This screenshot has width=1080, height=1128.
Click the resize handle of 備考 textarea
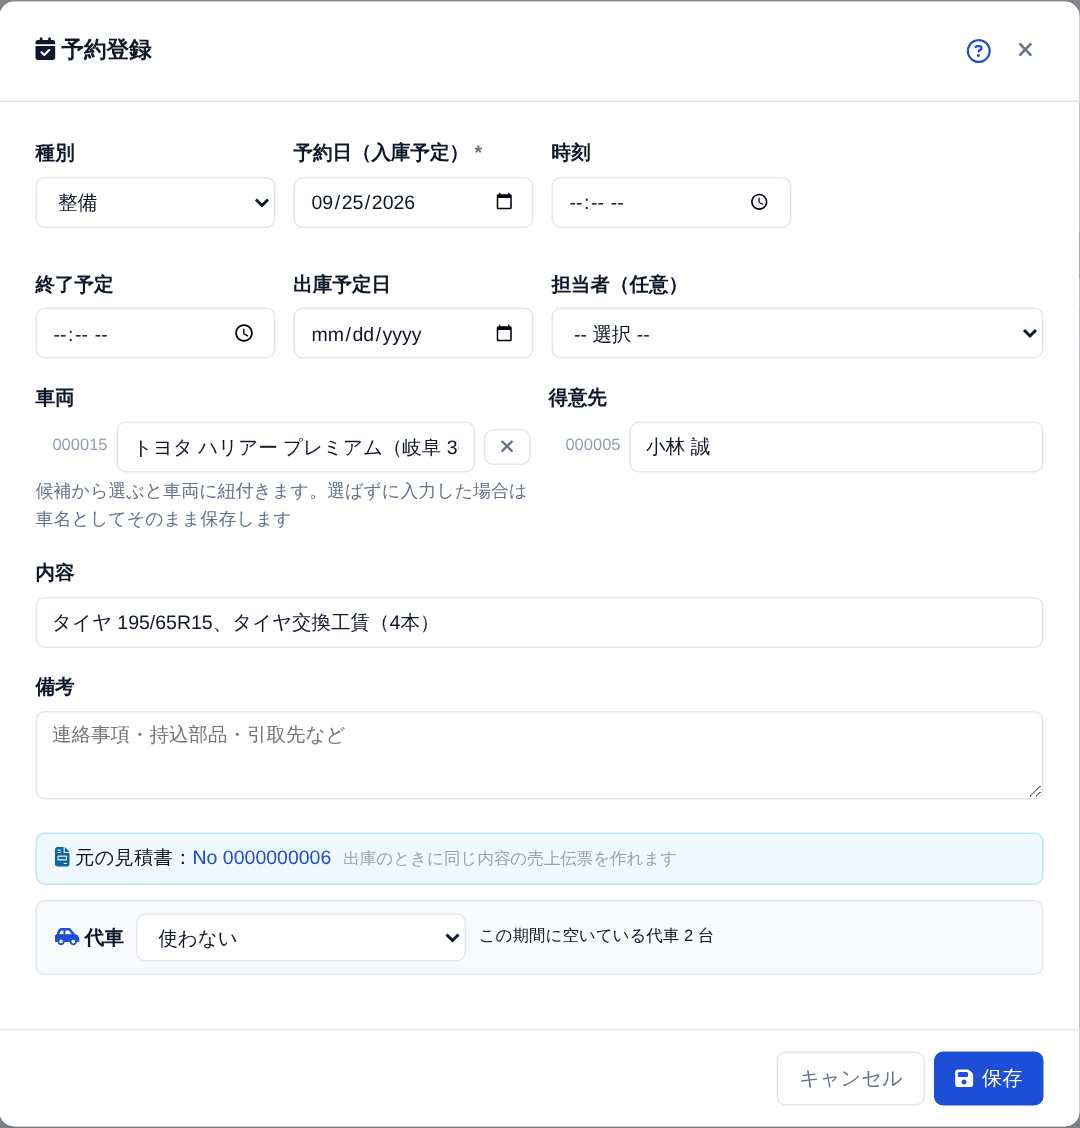pyautogui.click(x=1035, y=791)
